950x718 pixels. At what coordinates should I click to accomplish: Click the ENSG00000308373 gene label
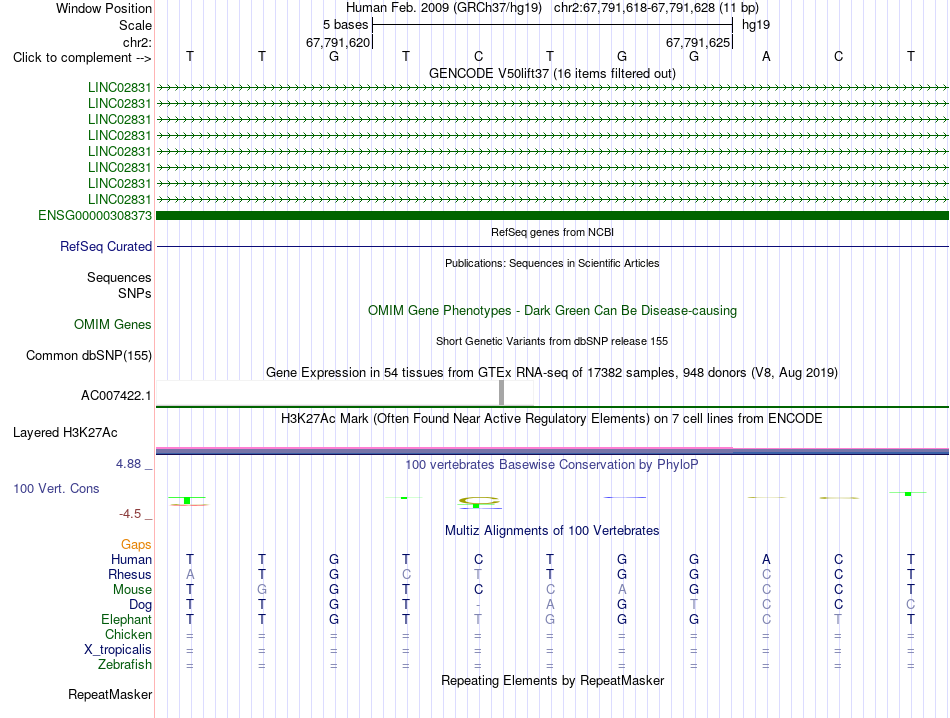tap(95, 216)
